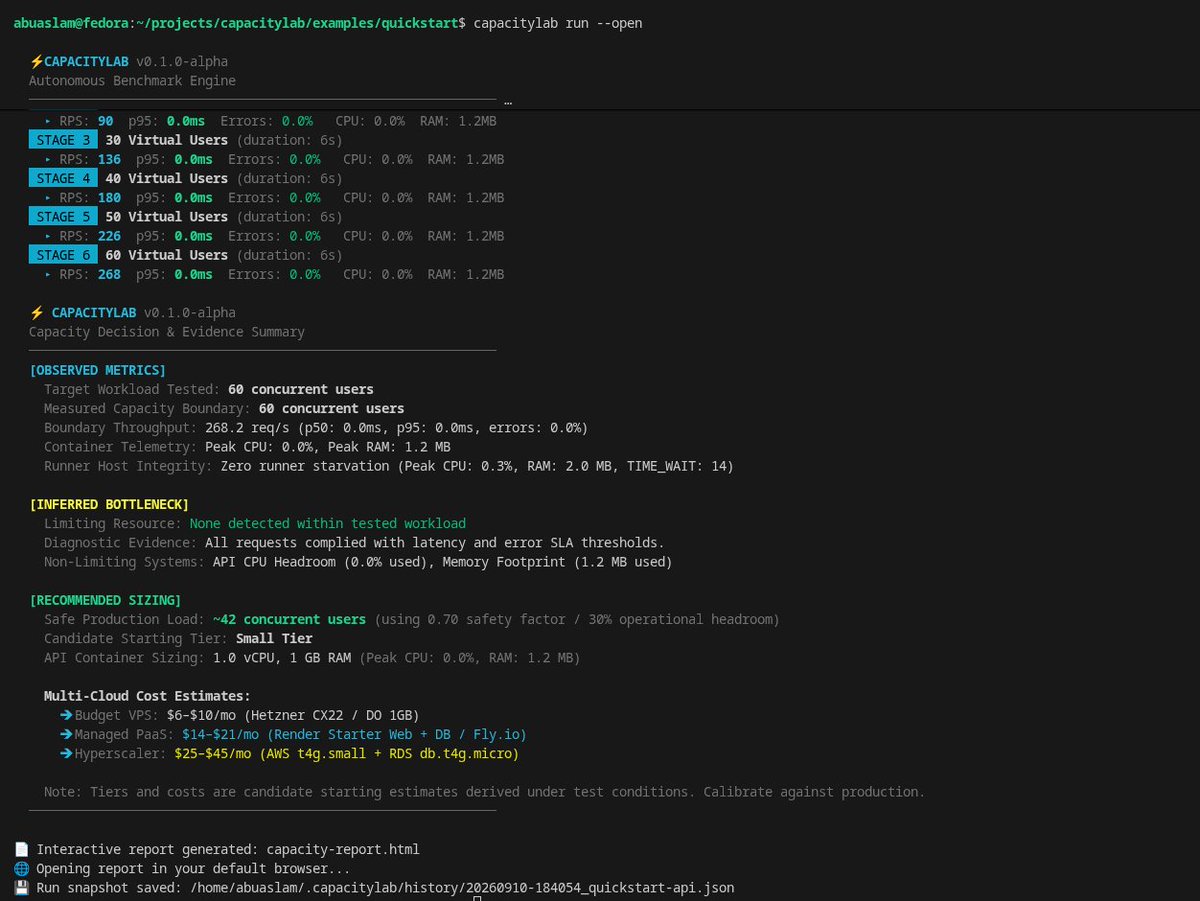Image resolution: width=1200 pixels, height=901 pixels.
Task: Click the 'Small Tier' value
Action: 274,638
